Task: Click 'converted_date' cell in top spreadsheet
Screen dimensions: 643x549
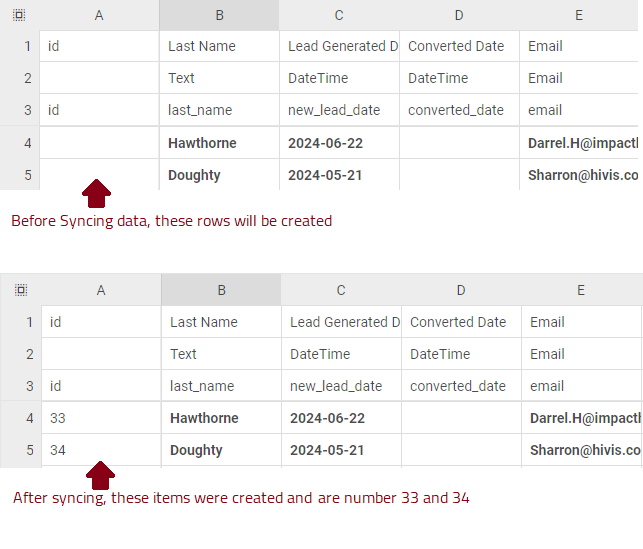Action: point(459,110)
